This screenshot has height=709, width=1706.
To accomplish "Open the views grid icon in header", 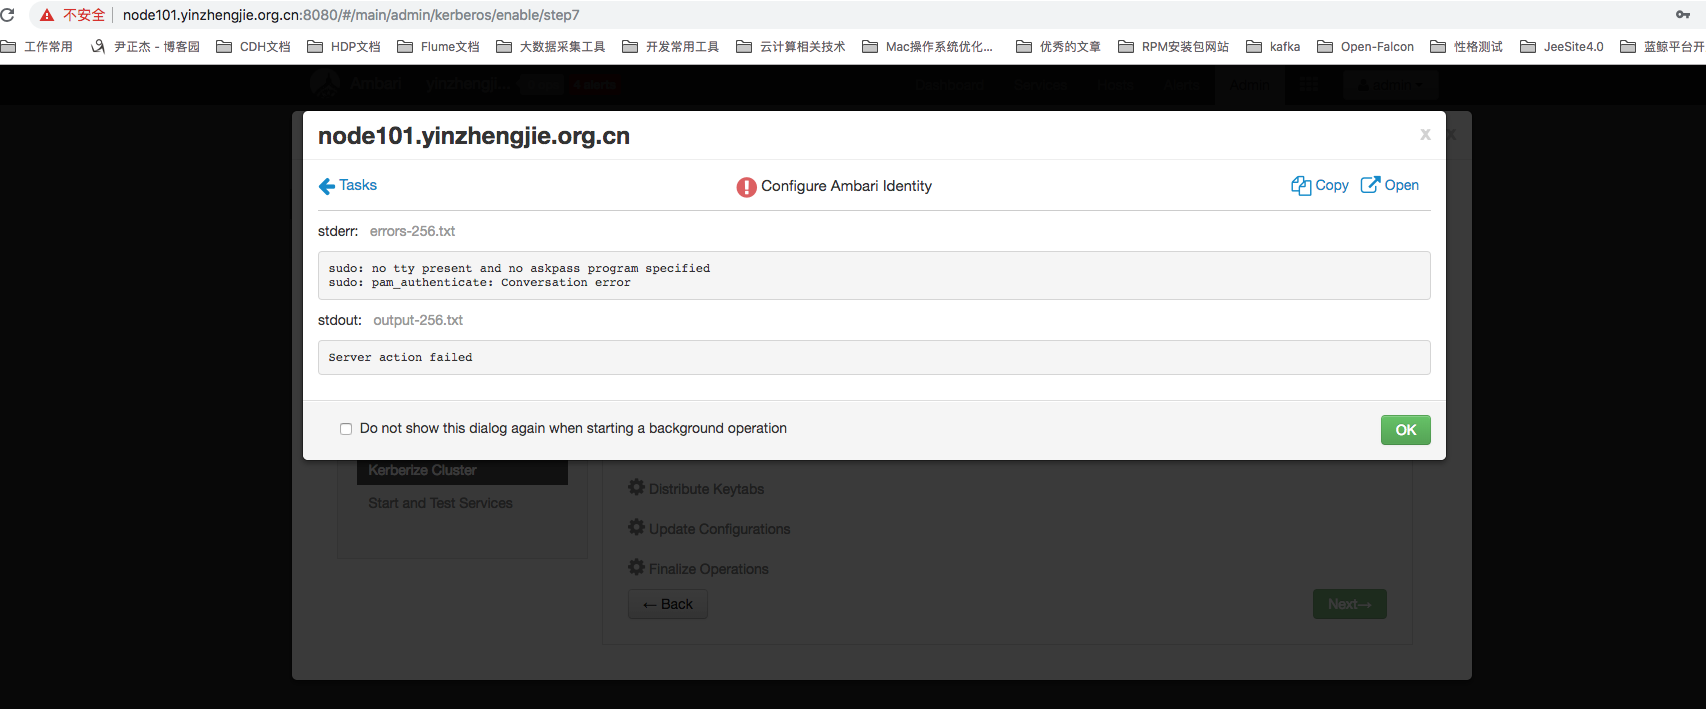I will 1310,86.
